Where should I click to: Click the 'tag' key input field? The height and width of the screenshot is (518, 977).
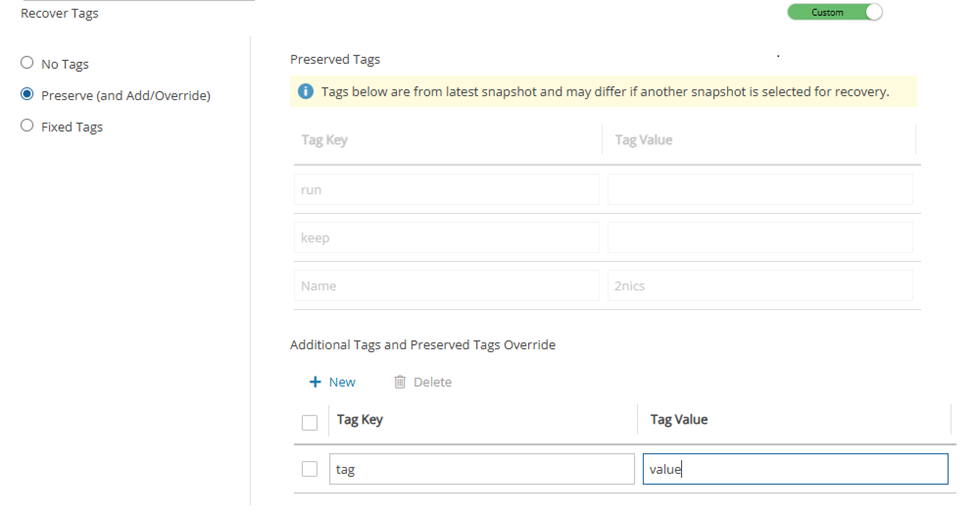point(481,469)
